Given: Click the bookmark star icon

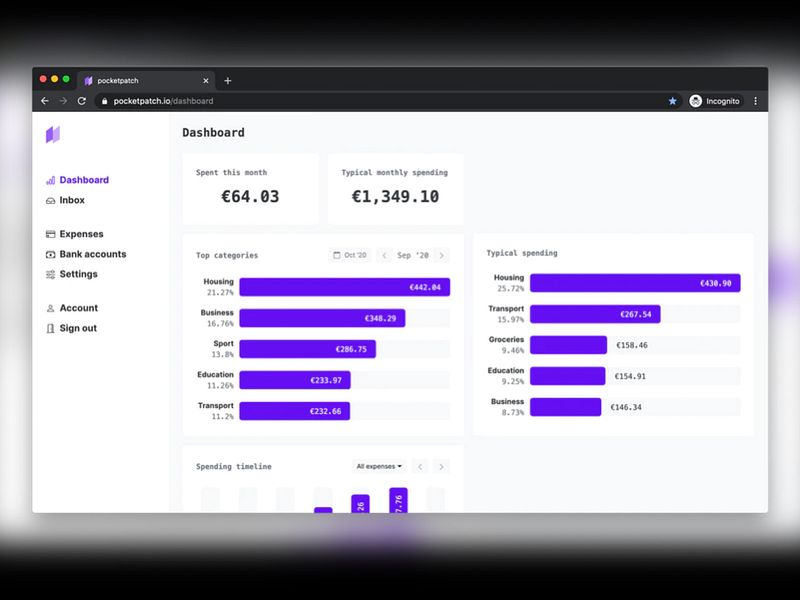Looking at the screenshot, I should tap(672, 101).
